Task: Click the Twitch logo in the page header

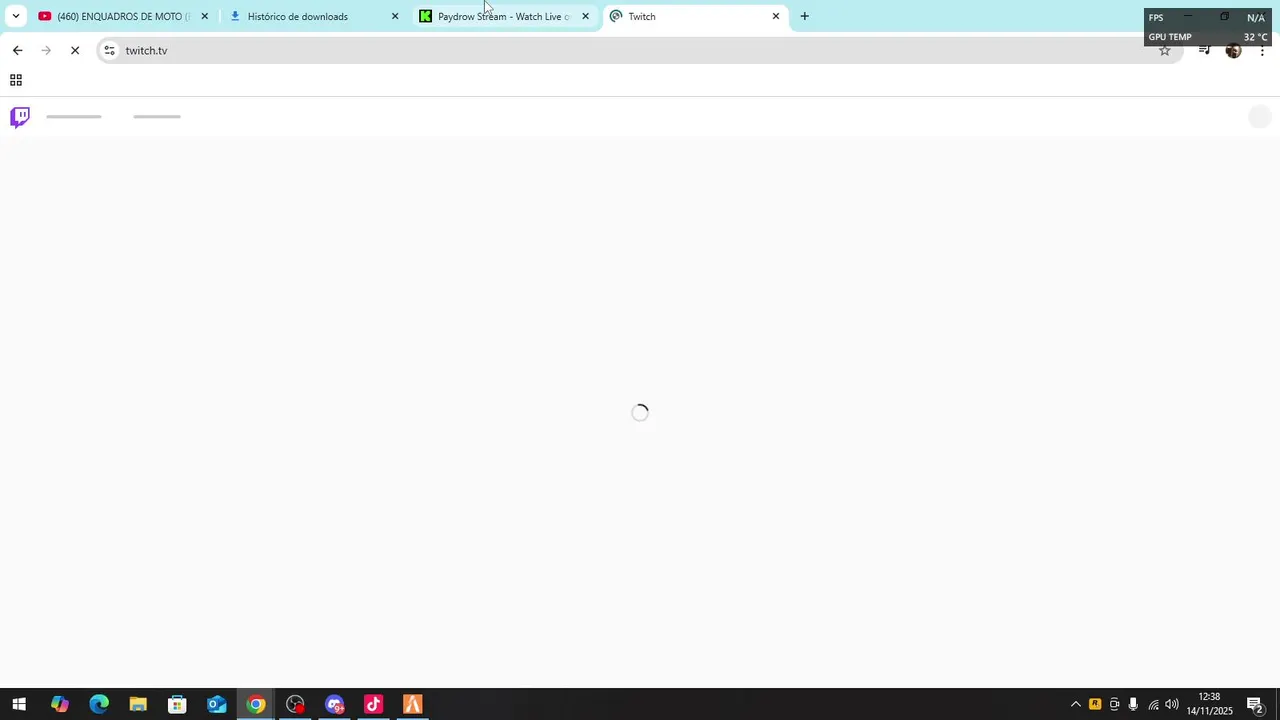Action: point(20,117)
